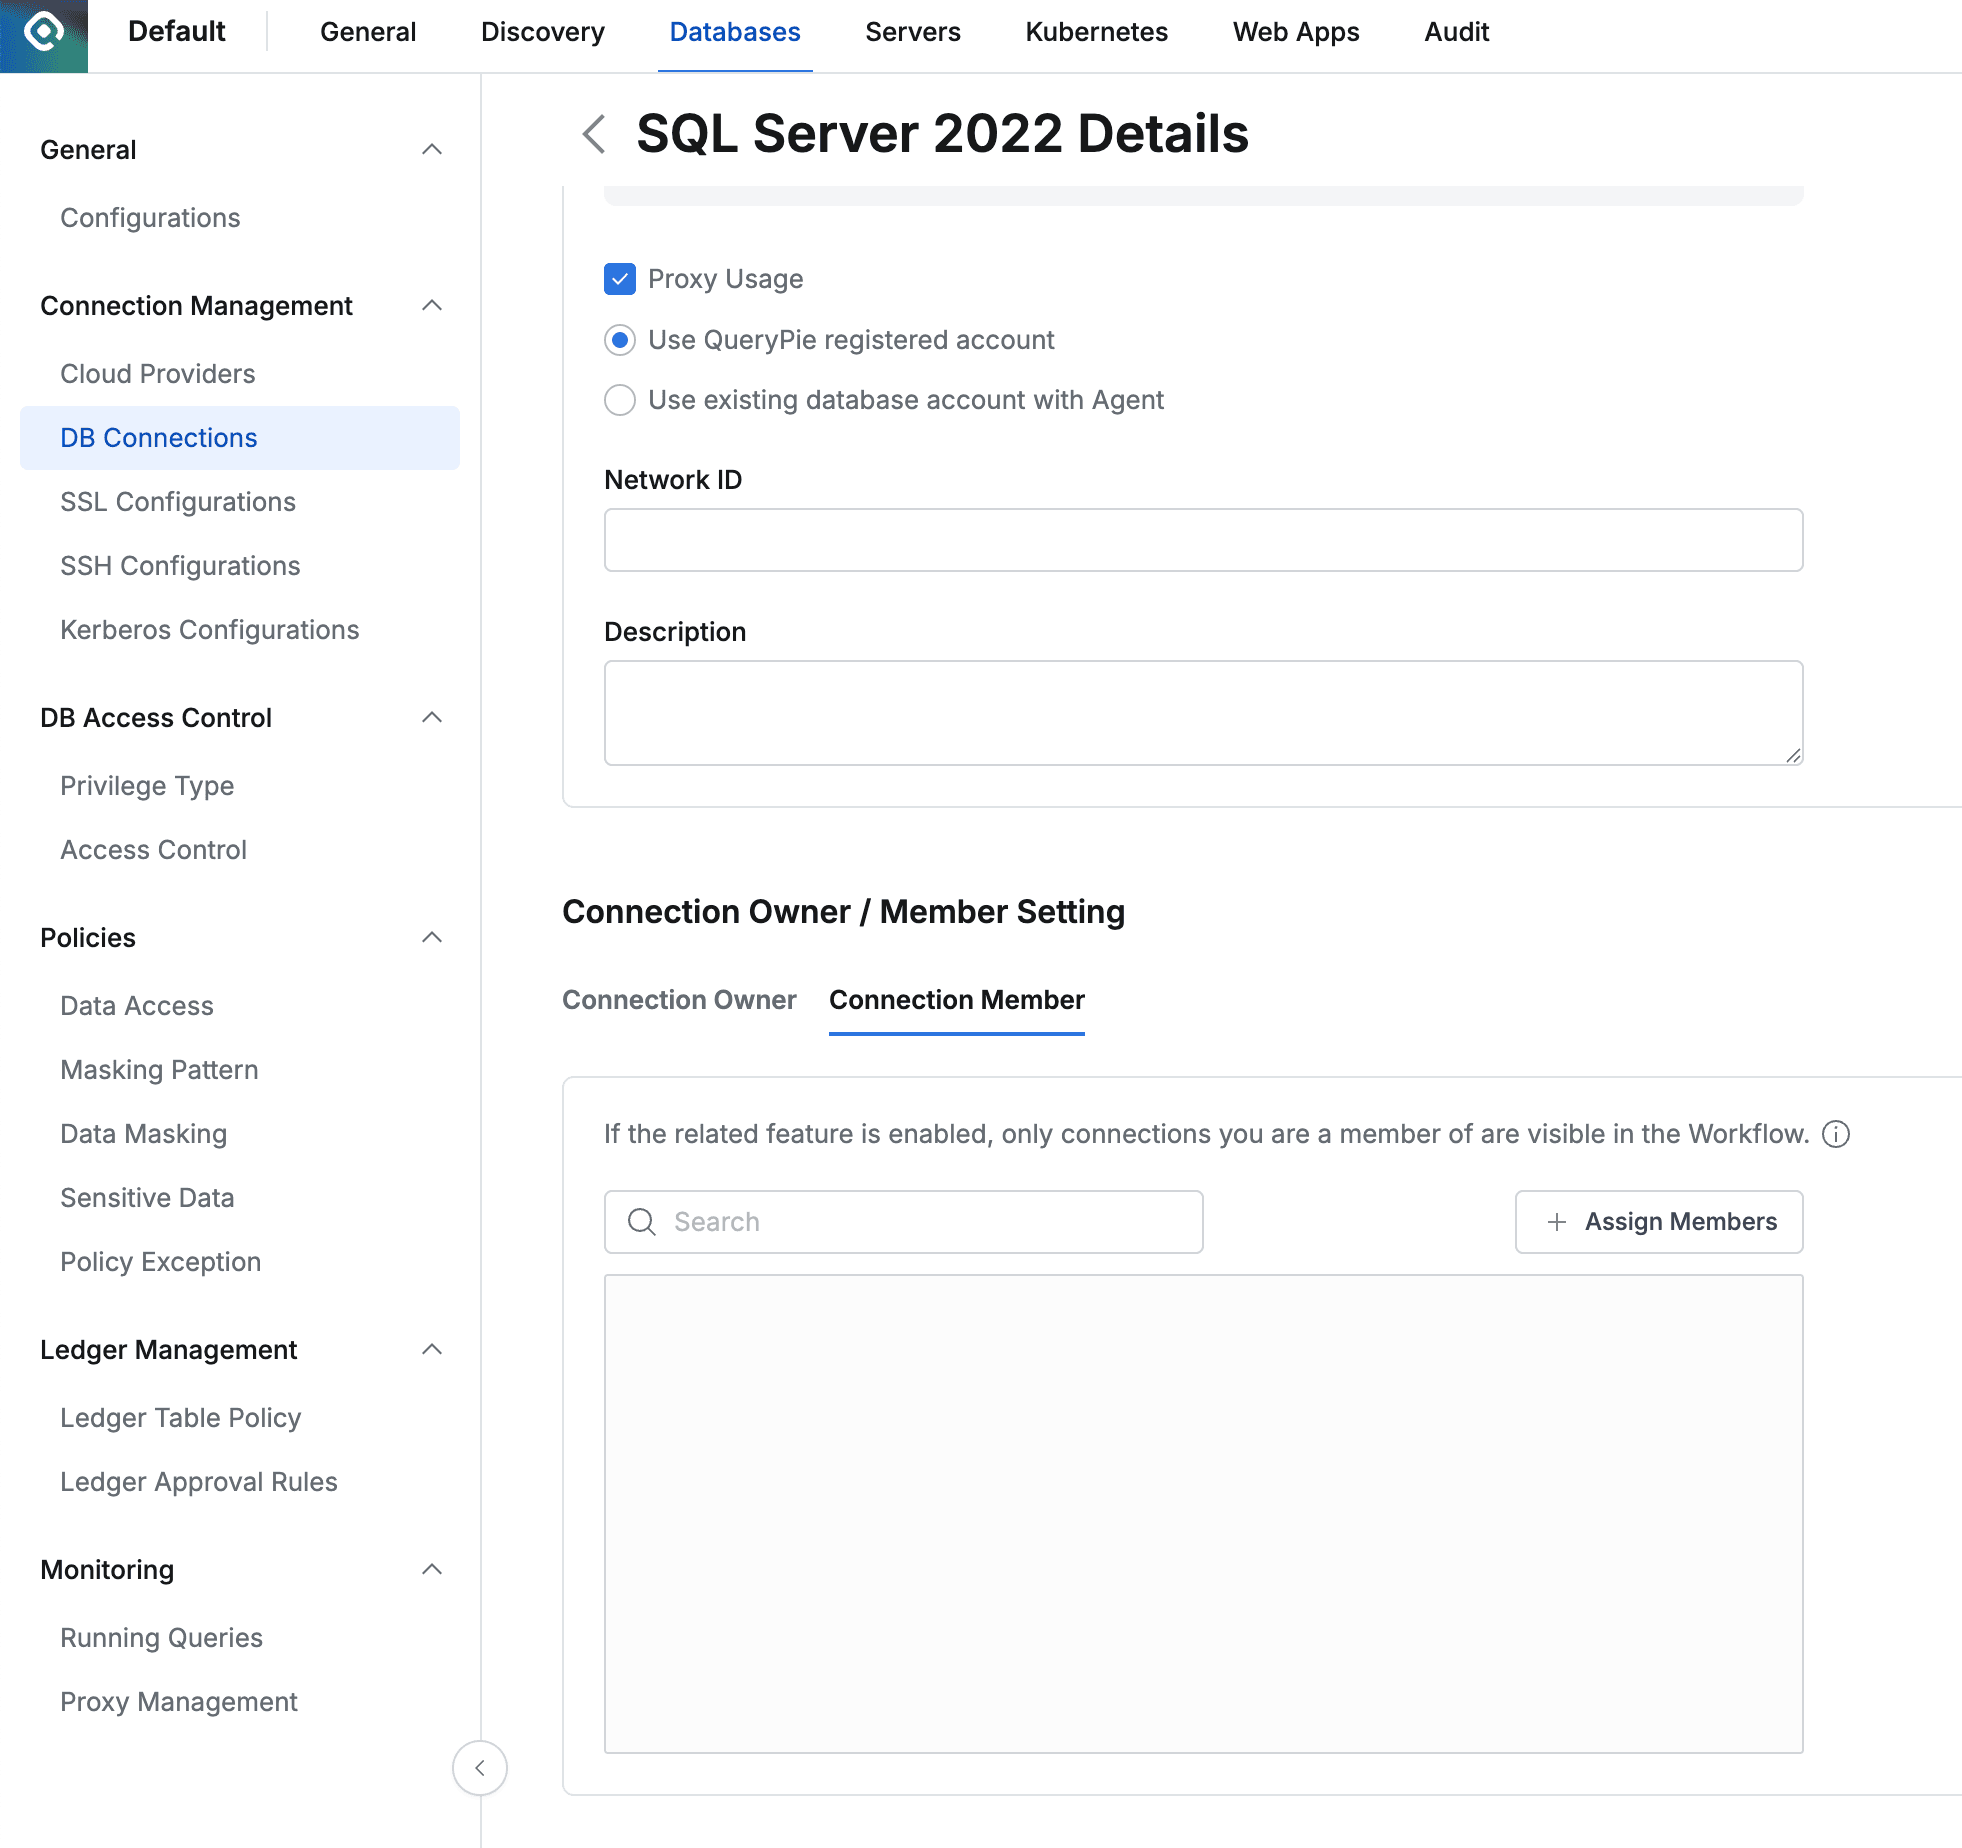Click the info icon next to the Workflow notice
The height and width of the screenshot is (1848, 1962).
pos(1838,1134)
